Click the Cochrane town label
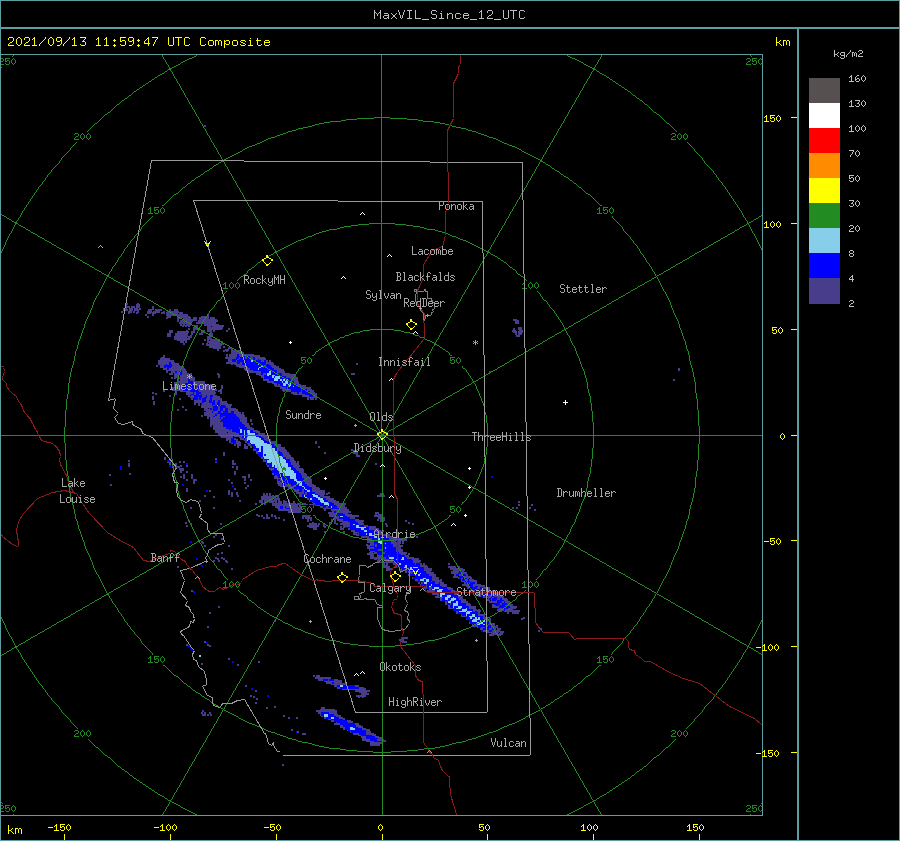 [327, 559]
